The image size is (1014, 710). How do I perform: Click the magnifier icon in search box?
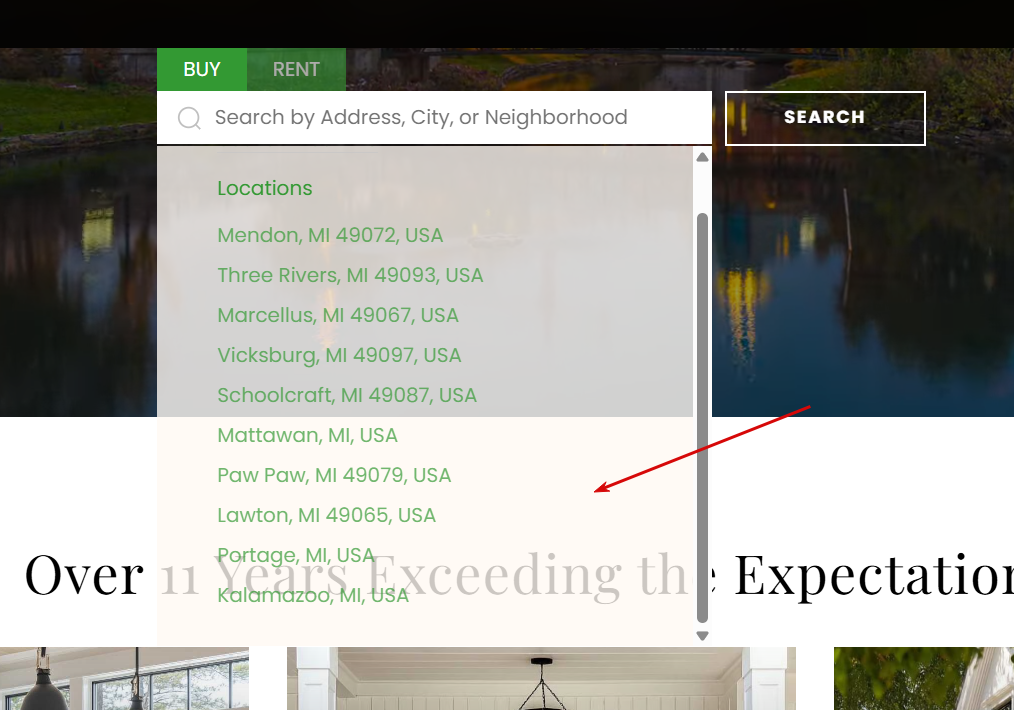[x=189, y=118]
